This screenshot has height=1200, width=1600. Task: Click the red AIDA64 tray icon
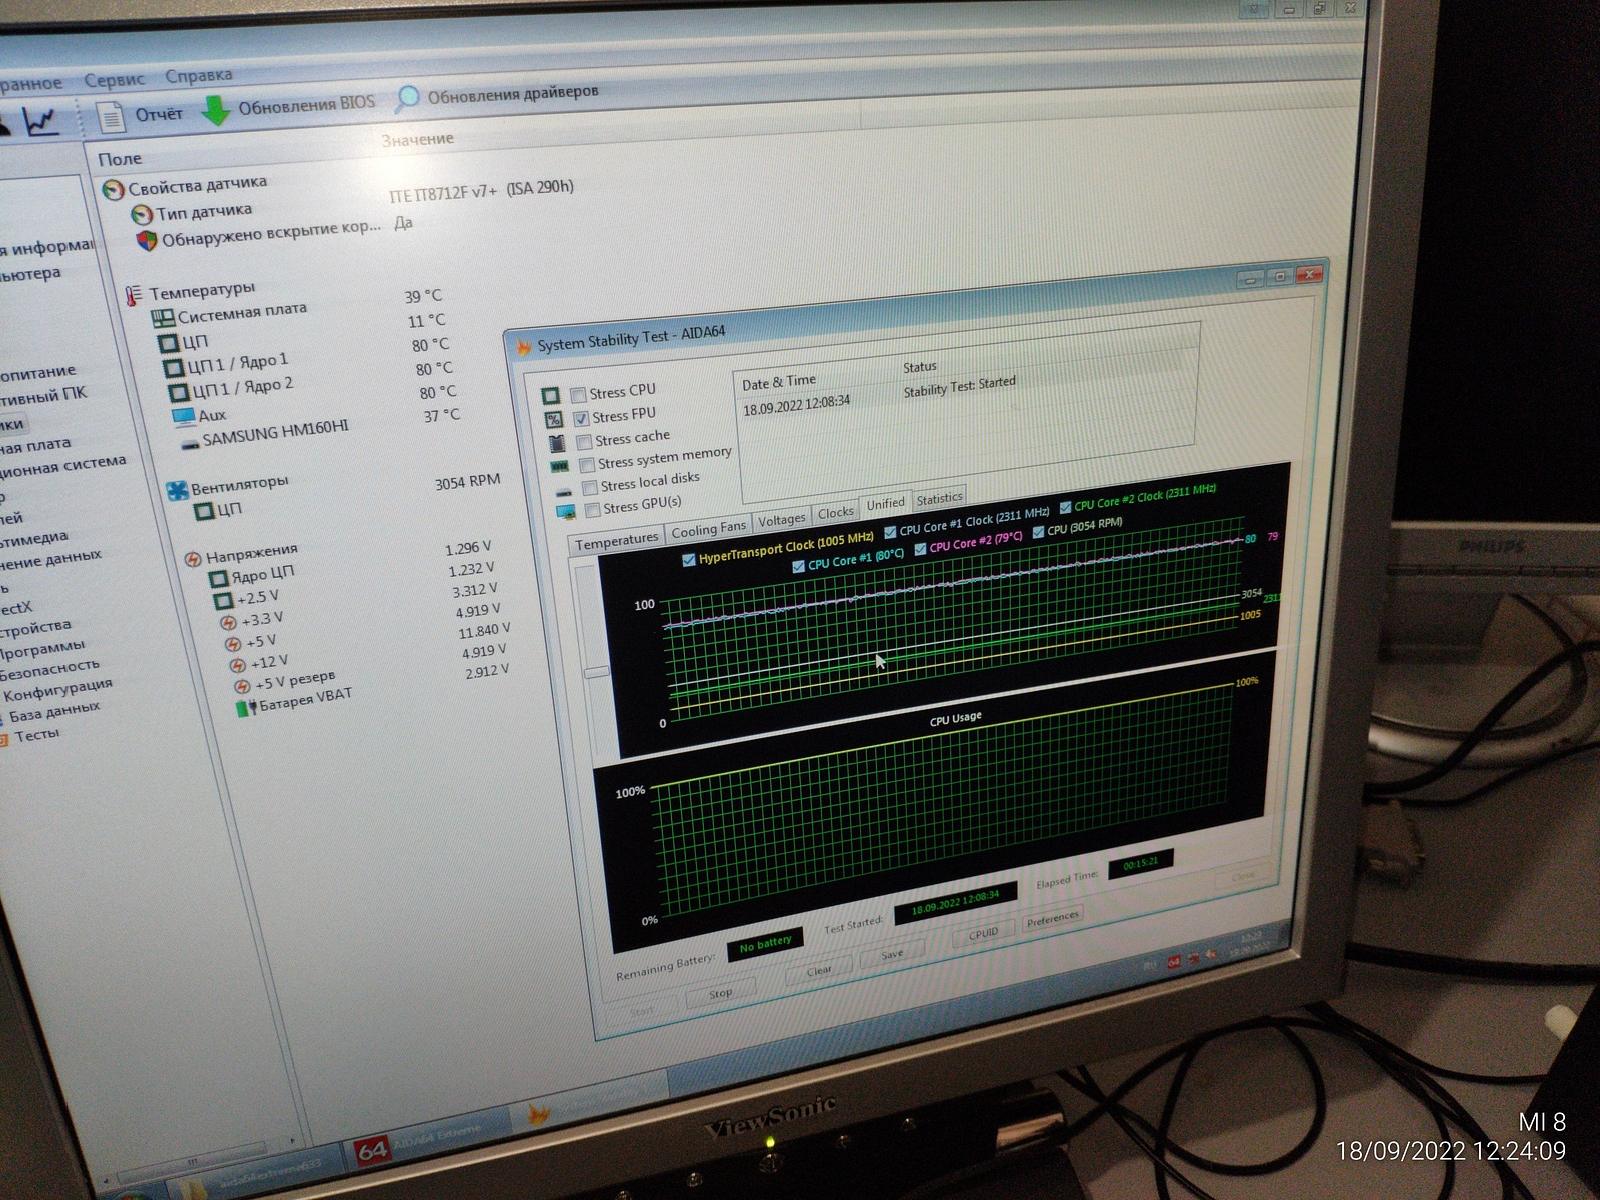pyautogui.click(x=1175, y=962)
